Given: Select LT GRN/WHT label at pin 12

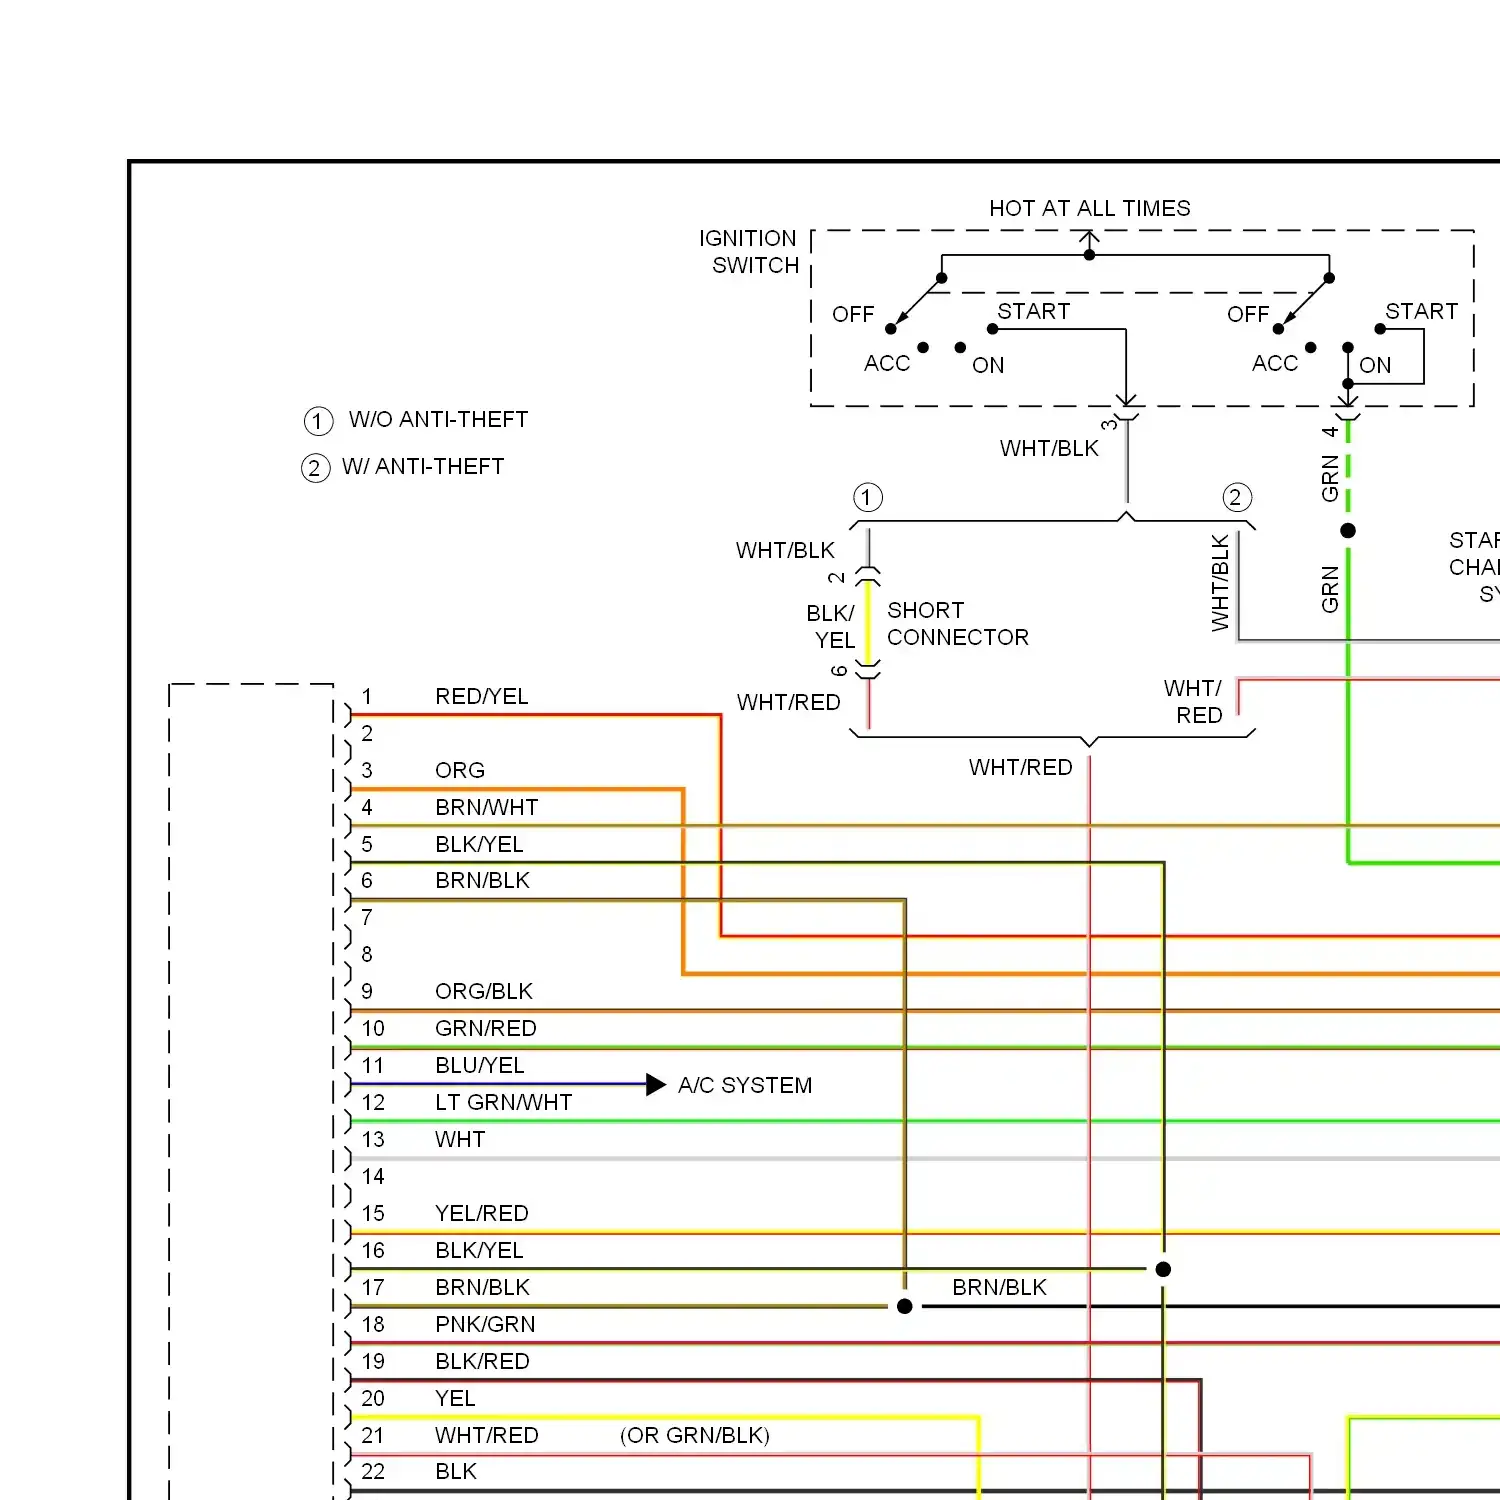Looking at the screenshot, I should click(504, 1103).
